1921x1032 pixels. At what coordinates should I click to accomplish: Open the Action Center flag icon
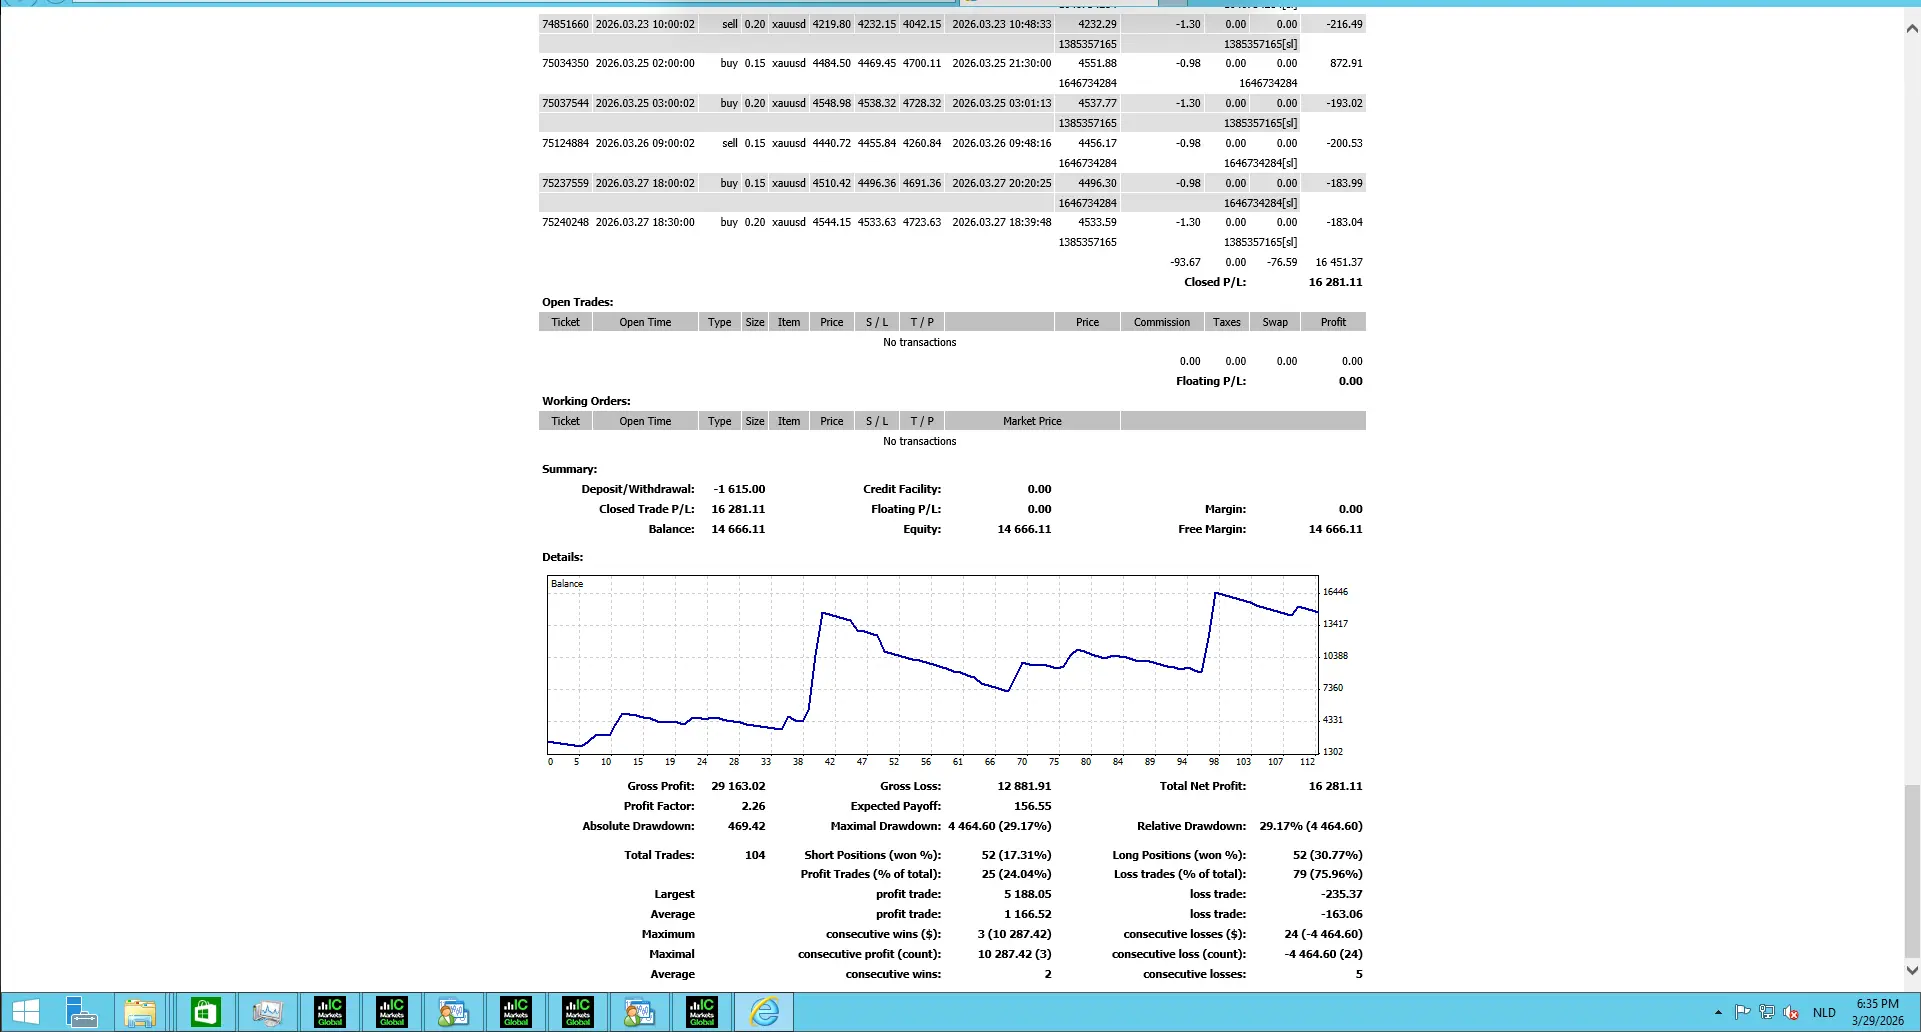tap(1742, 1012)
